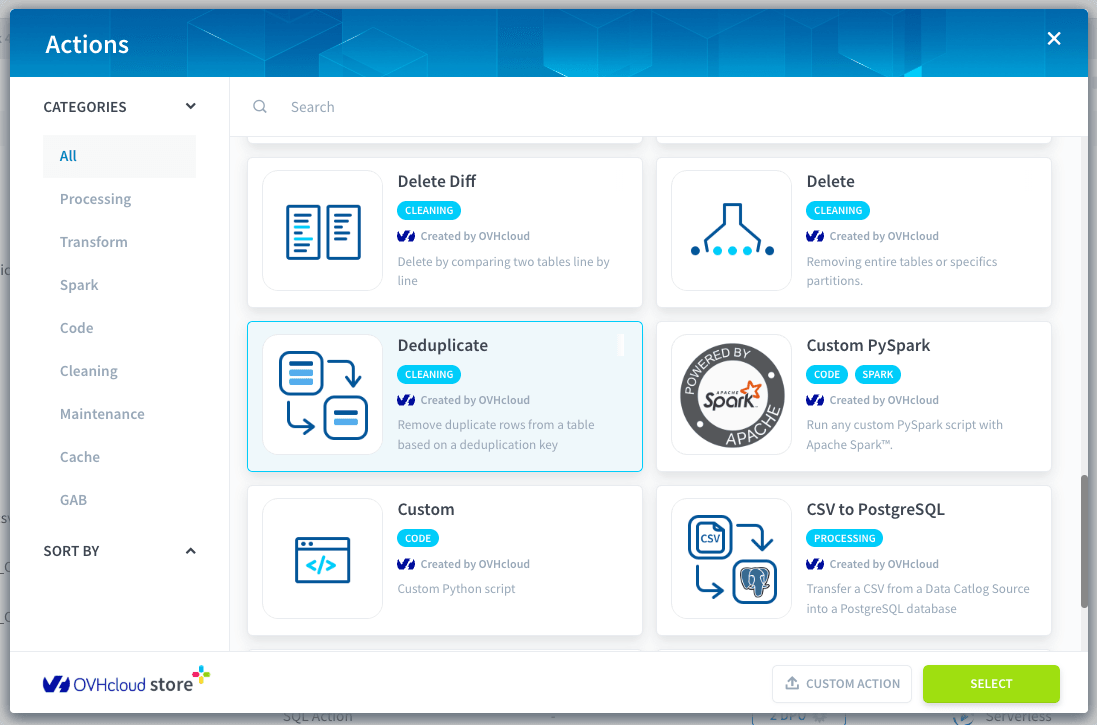Click the Delete Diff two-documents icon
Image resolution: width=1097 pixels, height=725 pixels.
323,232
